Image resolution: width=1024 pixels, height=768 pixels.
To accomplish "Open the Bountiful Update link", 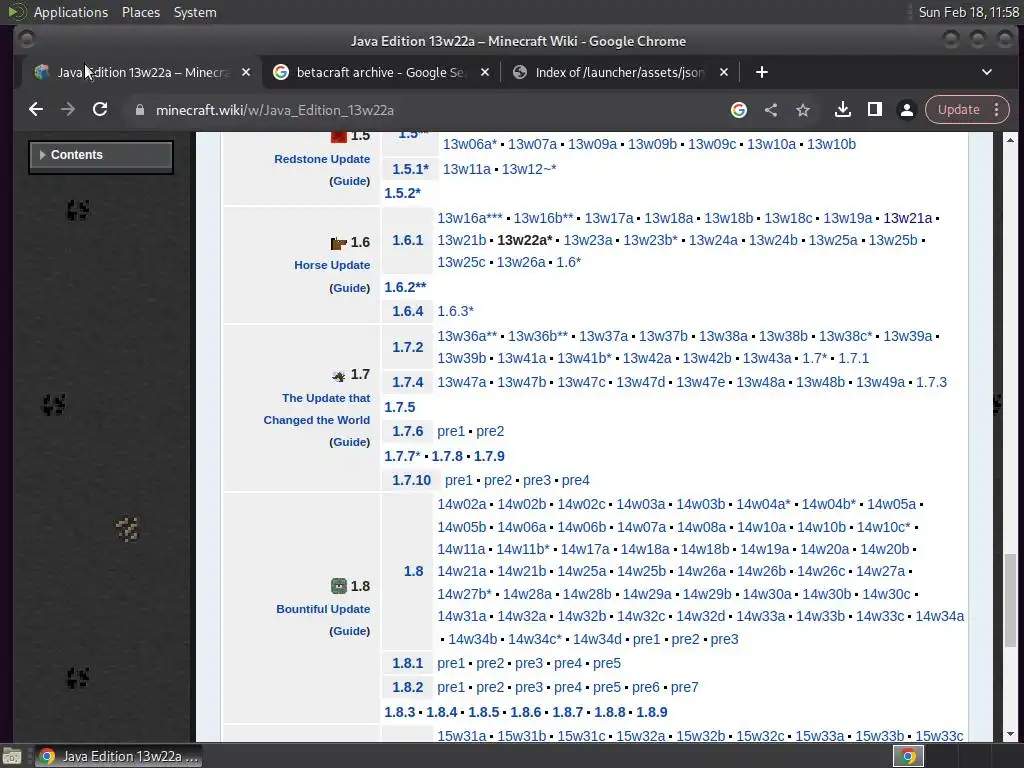I will click(323, 609).
